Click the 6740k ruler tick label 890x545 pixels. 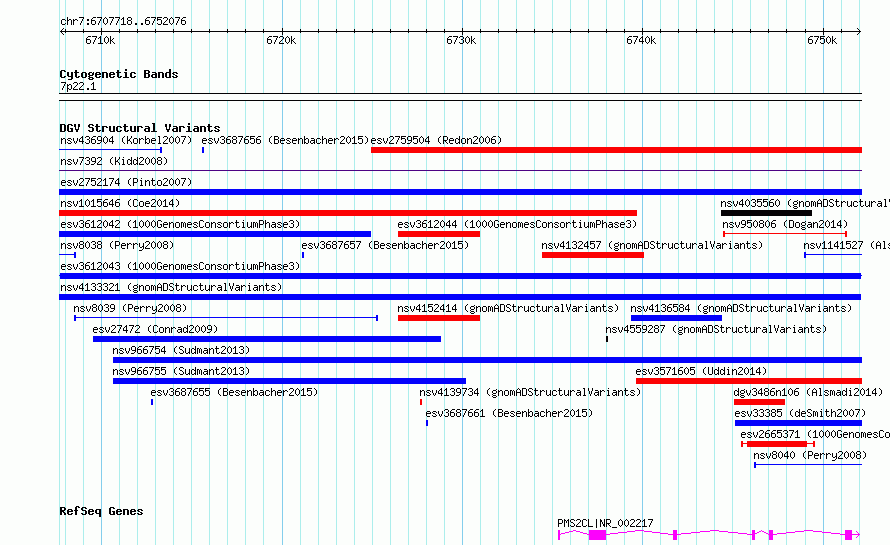[x=641, y=40]
